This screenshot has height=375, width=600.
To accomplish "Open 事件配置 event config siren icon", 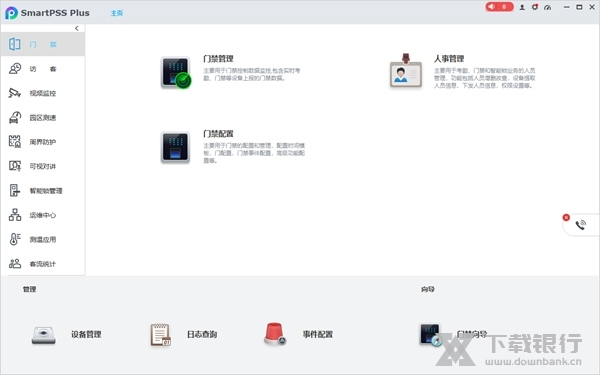I will (275, 334).
